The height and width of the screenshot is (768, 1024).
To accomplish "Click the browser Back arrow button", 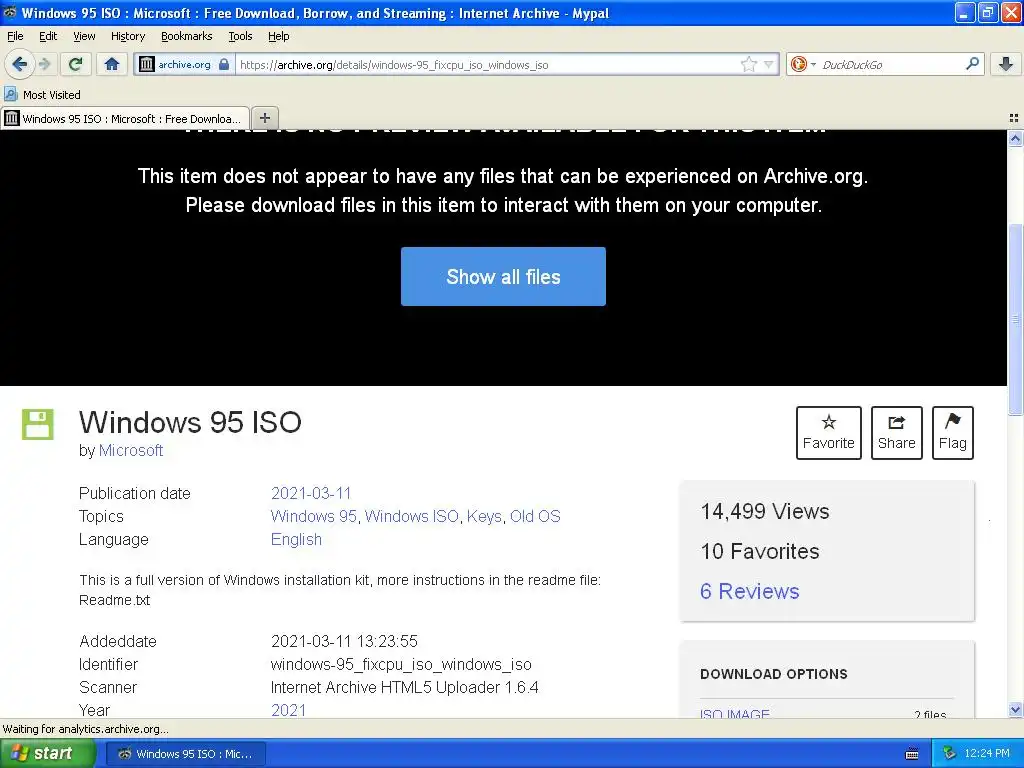I will 20,64.
